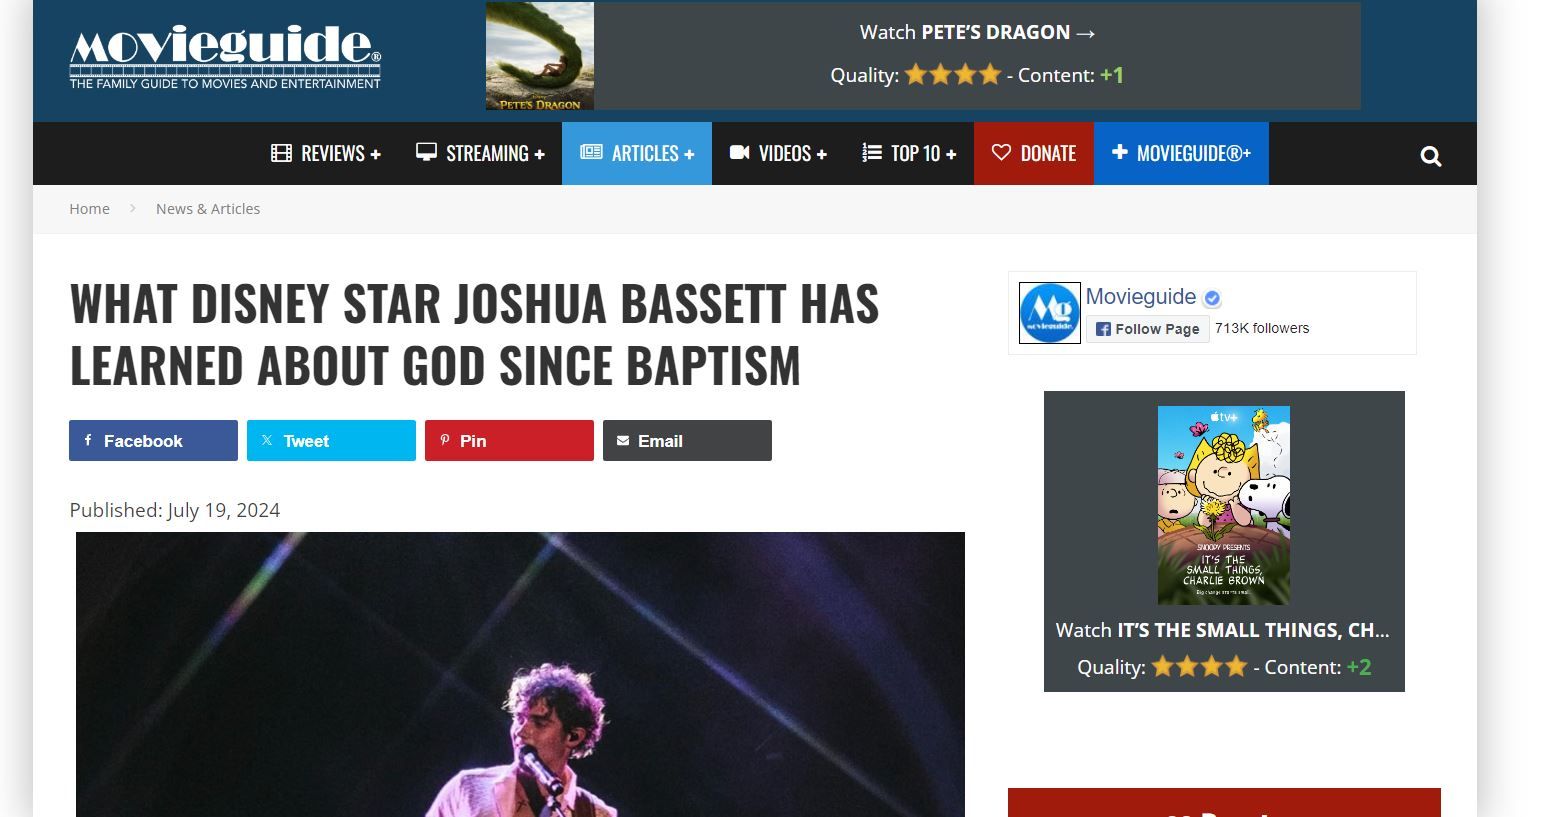Open the Streaming menu
1556x817 pixels.
coord(481,153)
